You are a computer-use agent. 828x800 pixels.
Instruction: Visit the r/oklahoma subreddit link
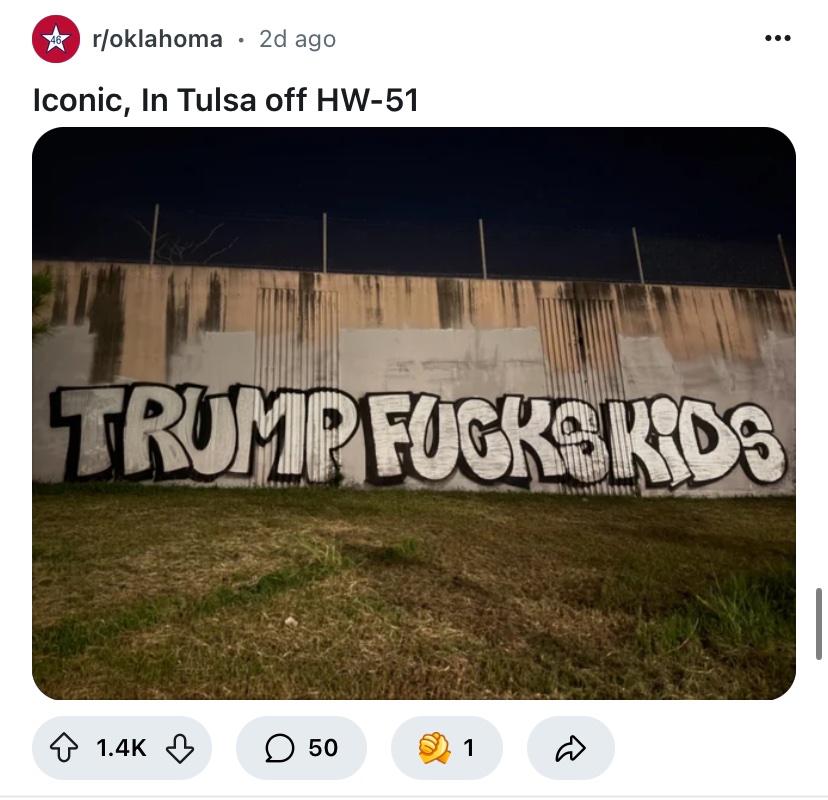click(x=157, y=39)
